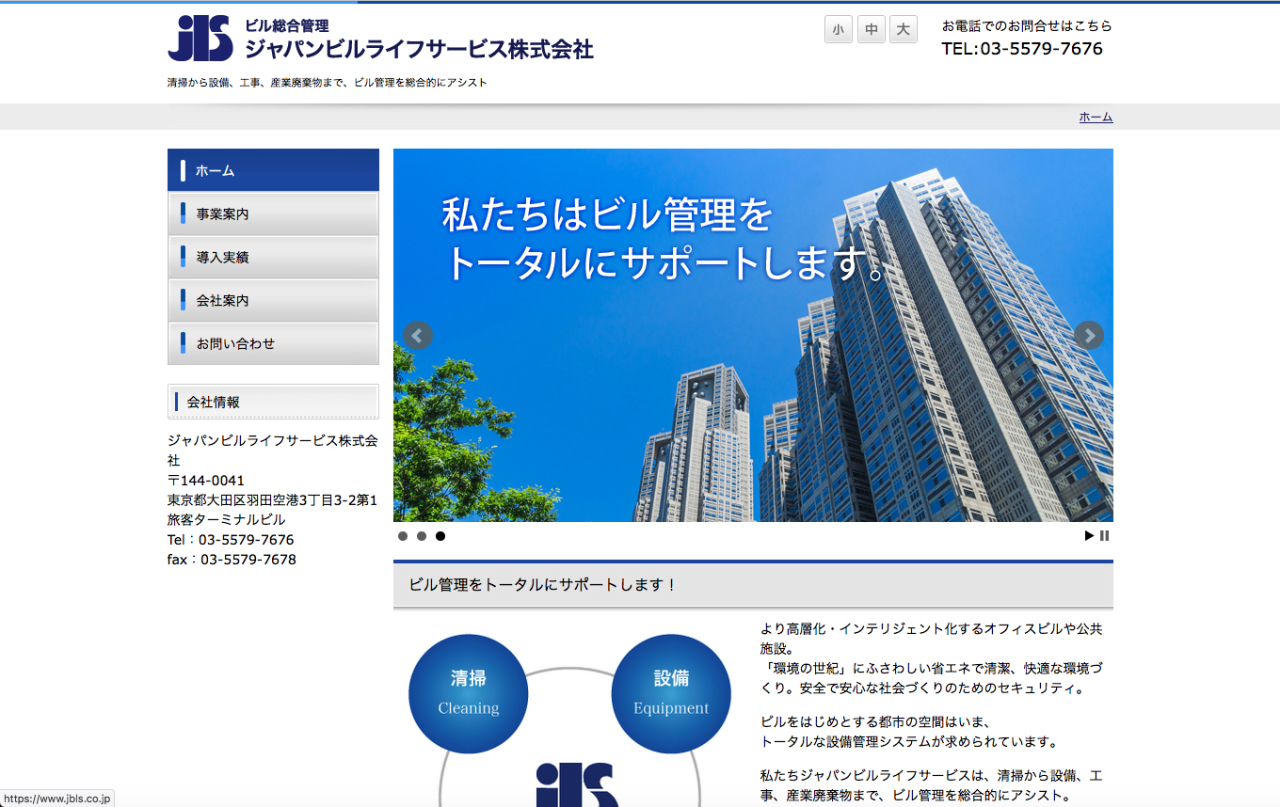Open 会社案内 in the sidebar menu
The width and height of the screenshot is (1280, 807).
[x=273, y=300]
